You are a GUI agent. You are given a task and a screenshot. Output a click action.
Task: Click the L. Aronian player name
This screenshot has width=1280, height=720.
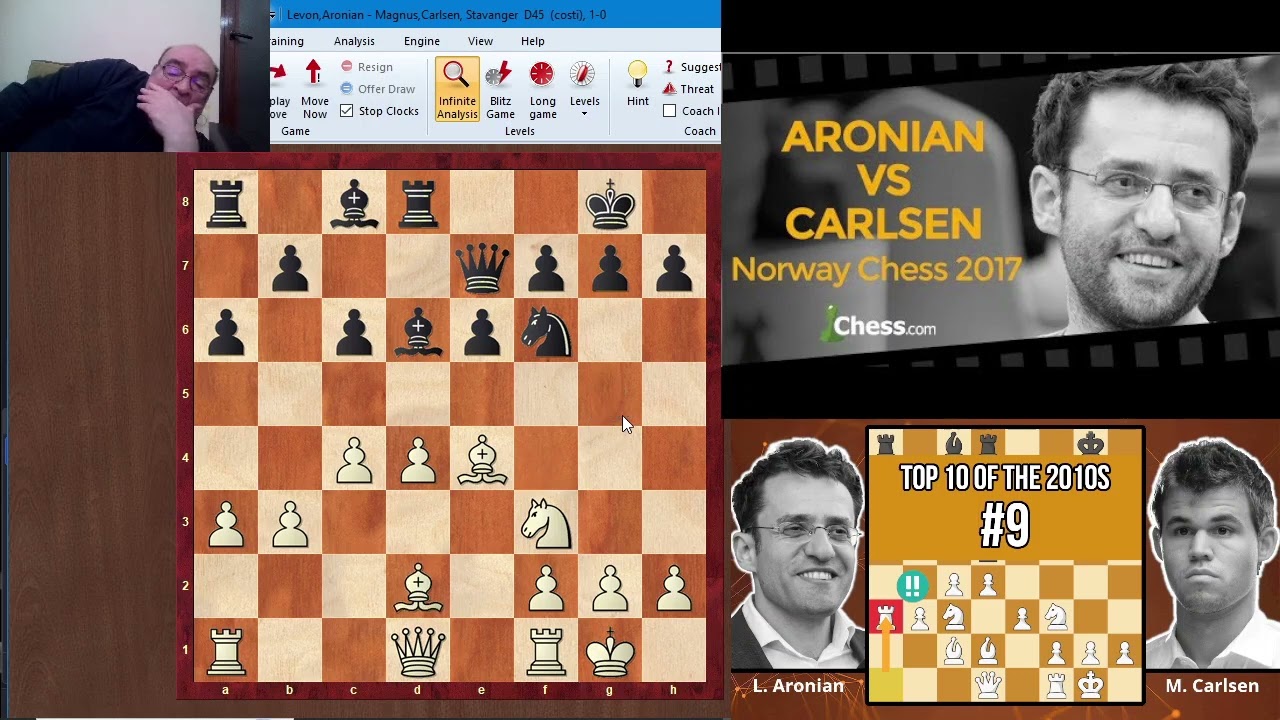pyautogui.click(x=798, y=686)
